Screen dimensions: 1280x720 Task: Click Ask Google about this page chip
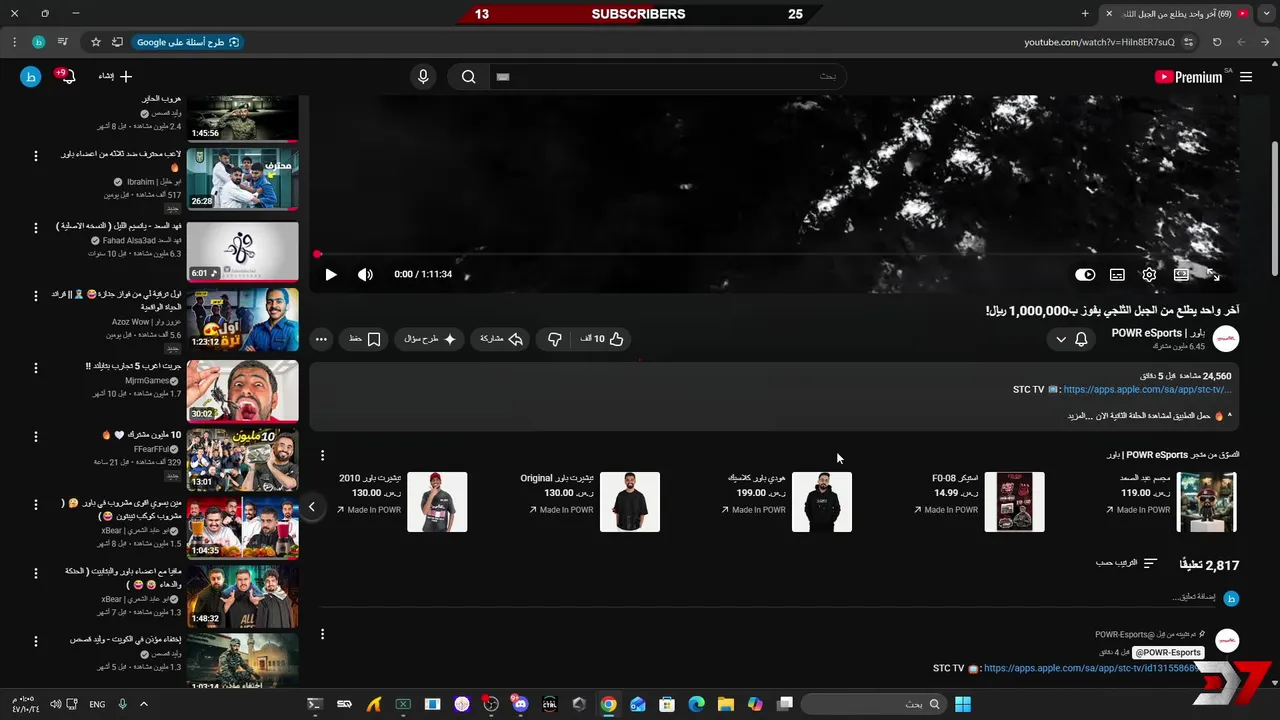pyautogui.click(x=187, y=42)
